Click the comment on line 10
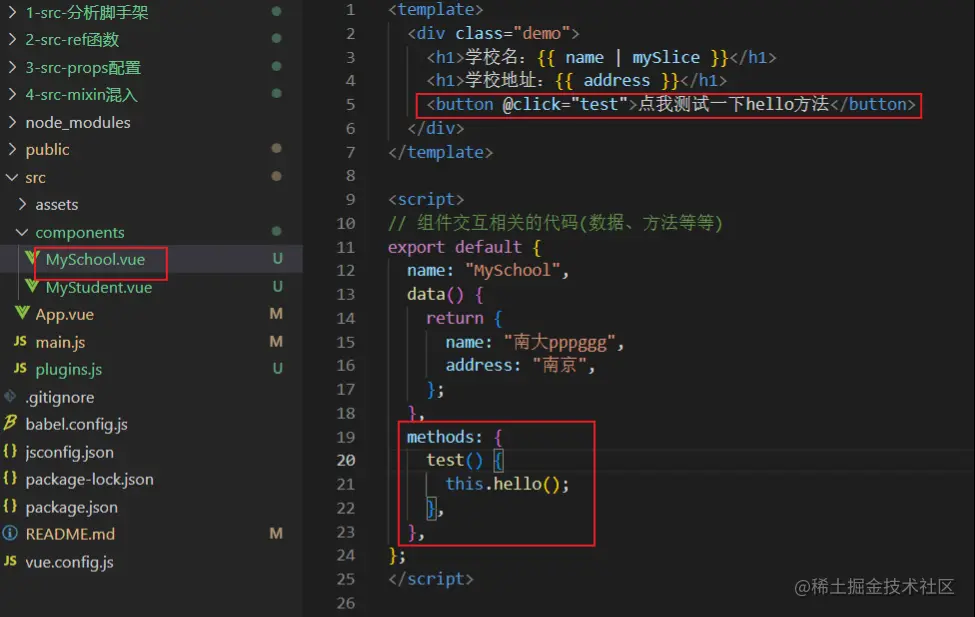 (555, 223)
